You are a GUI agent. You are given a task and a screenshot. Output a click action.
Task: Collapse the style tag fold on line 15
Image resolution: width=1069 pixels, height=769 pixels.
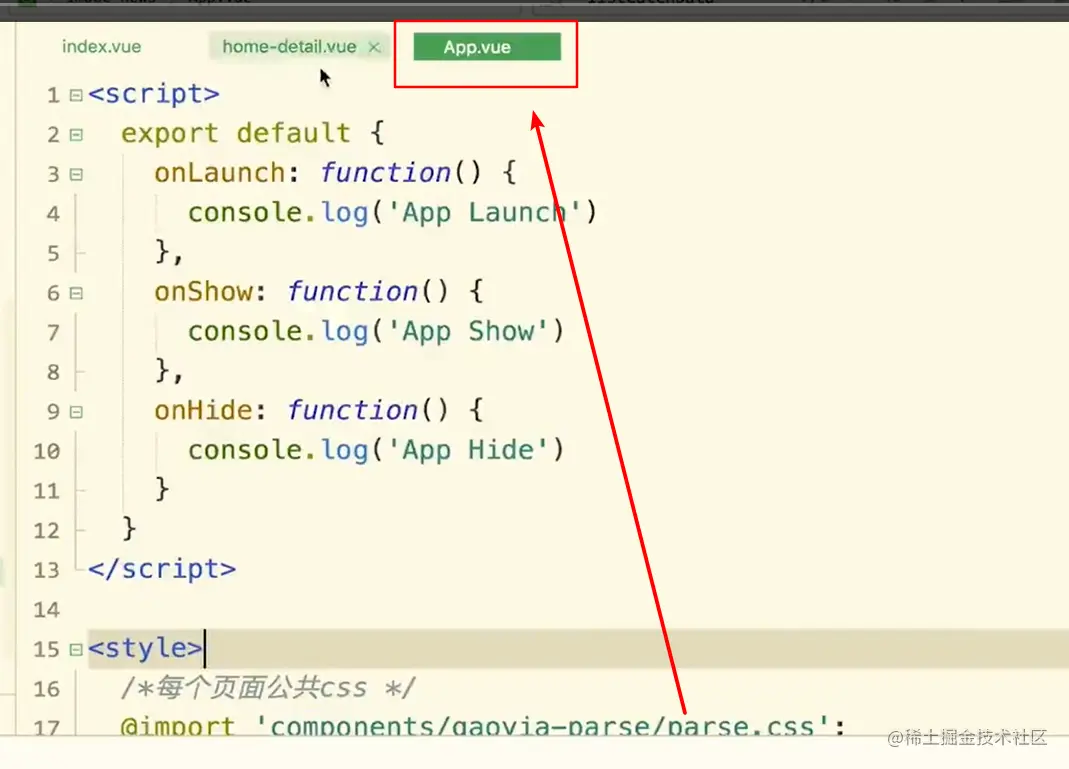coord(76,649)
